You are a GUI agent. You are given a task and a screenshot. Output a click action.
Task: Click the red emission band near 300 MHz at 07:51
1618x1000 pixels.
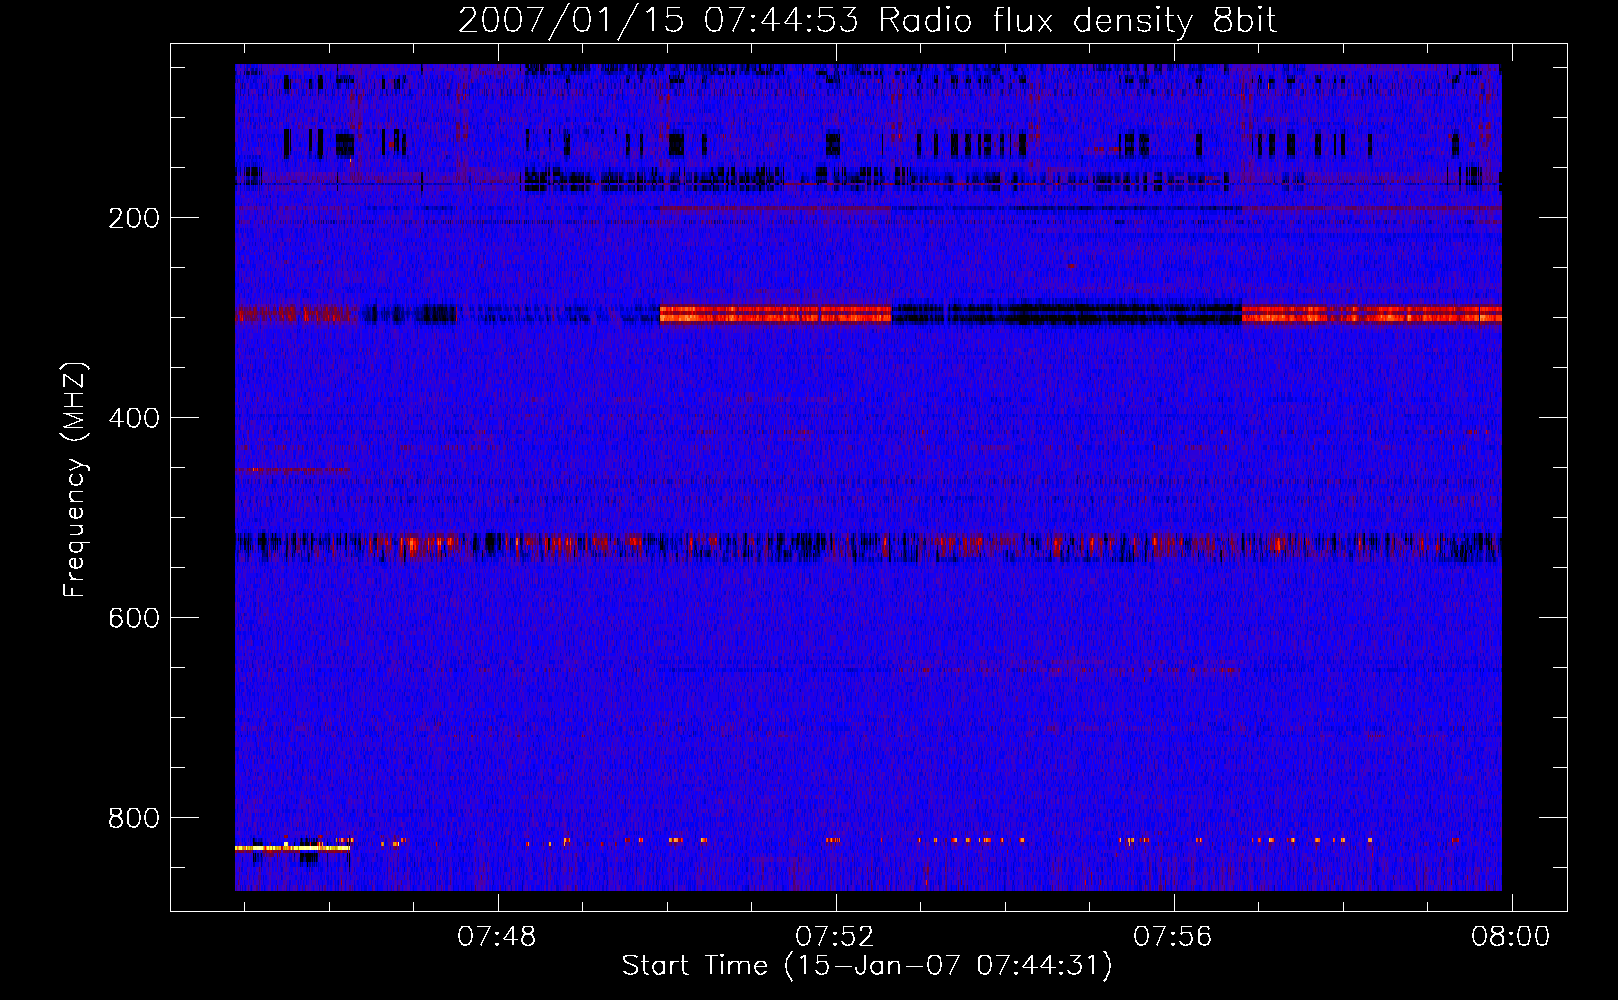tap(775, 314)
